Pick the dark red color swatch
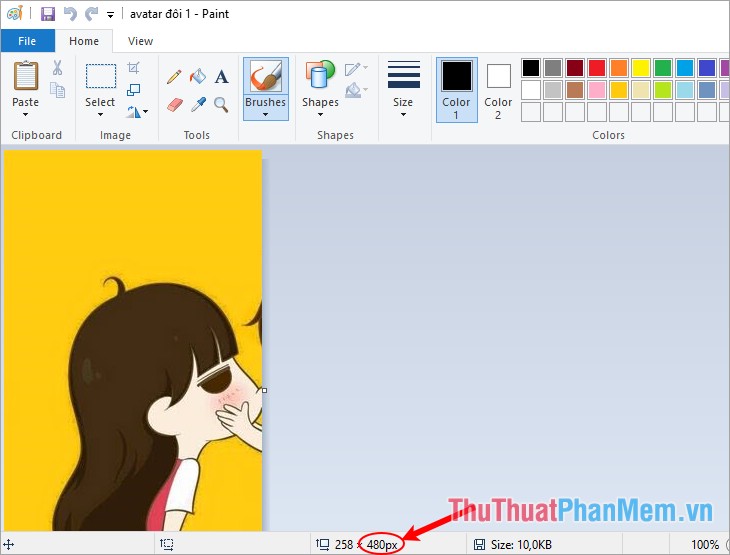The height and width of the screenshot is (555, 730). (x=575, y=68)
